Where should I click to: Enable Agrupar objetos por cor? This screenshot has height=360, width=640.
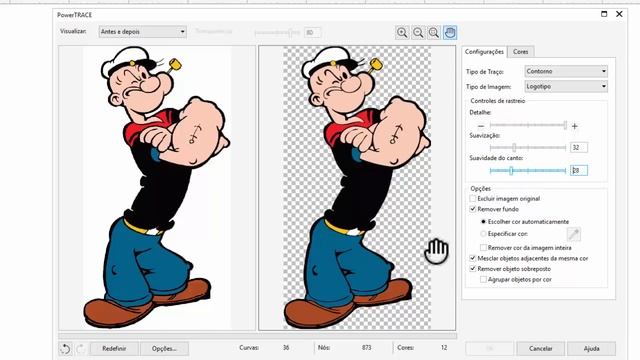click(x=483, y=280)
